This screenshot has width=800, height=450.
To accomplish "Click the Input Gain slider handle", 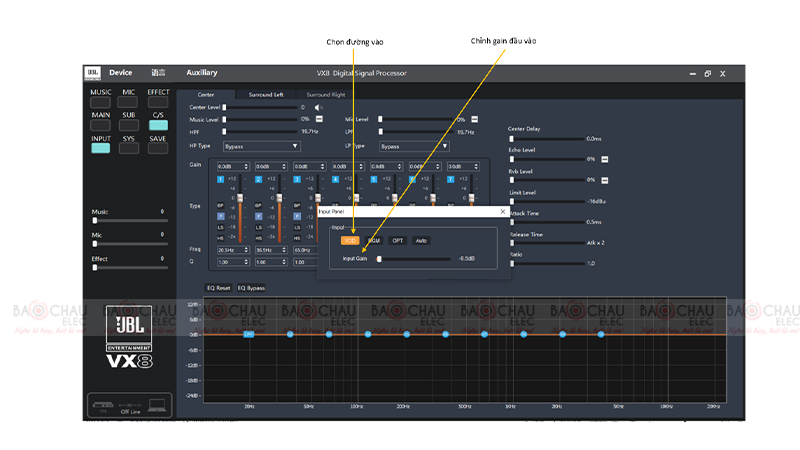I will [x=379, y=258].
